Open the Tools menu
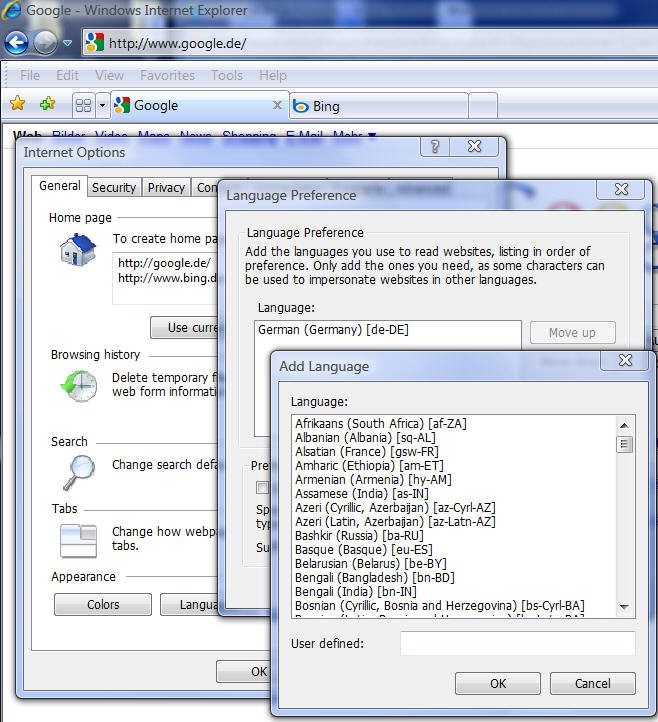658x722 pixels. [x=227, y=75]
